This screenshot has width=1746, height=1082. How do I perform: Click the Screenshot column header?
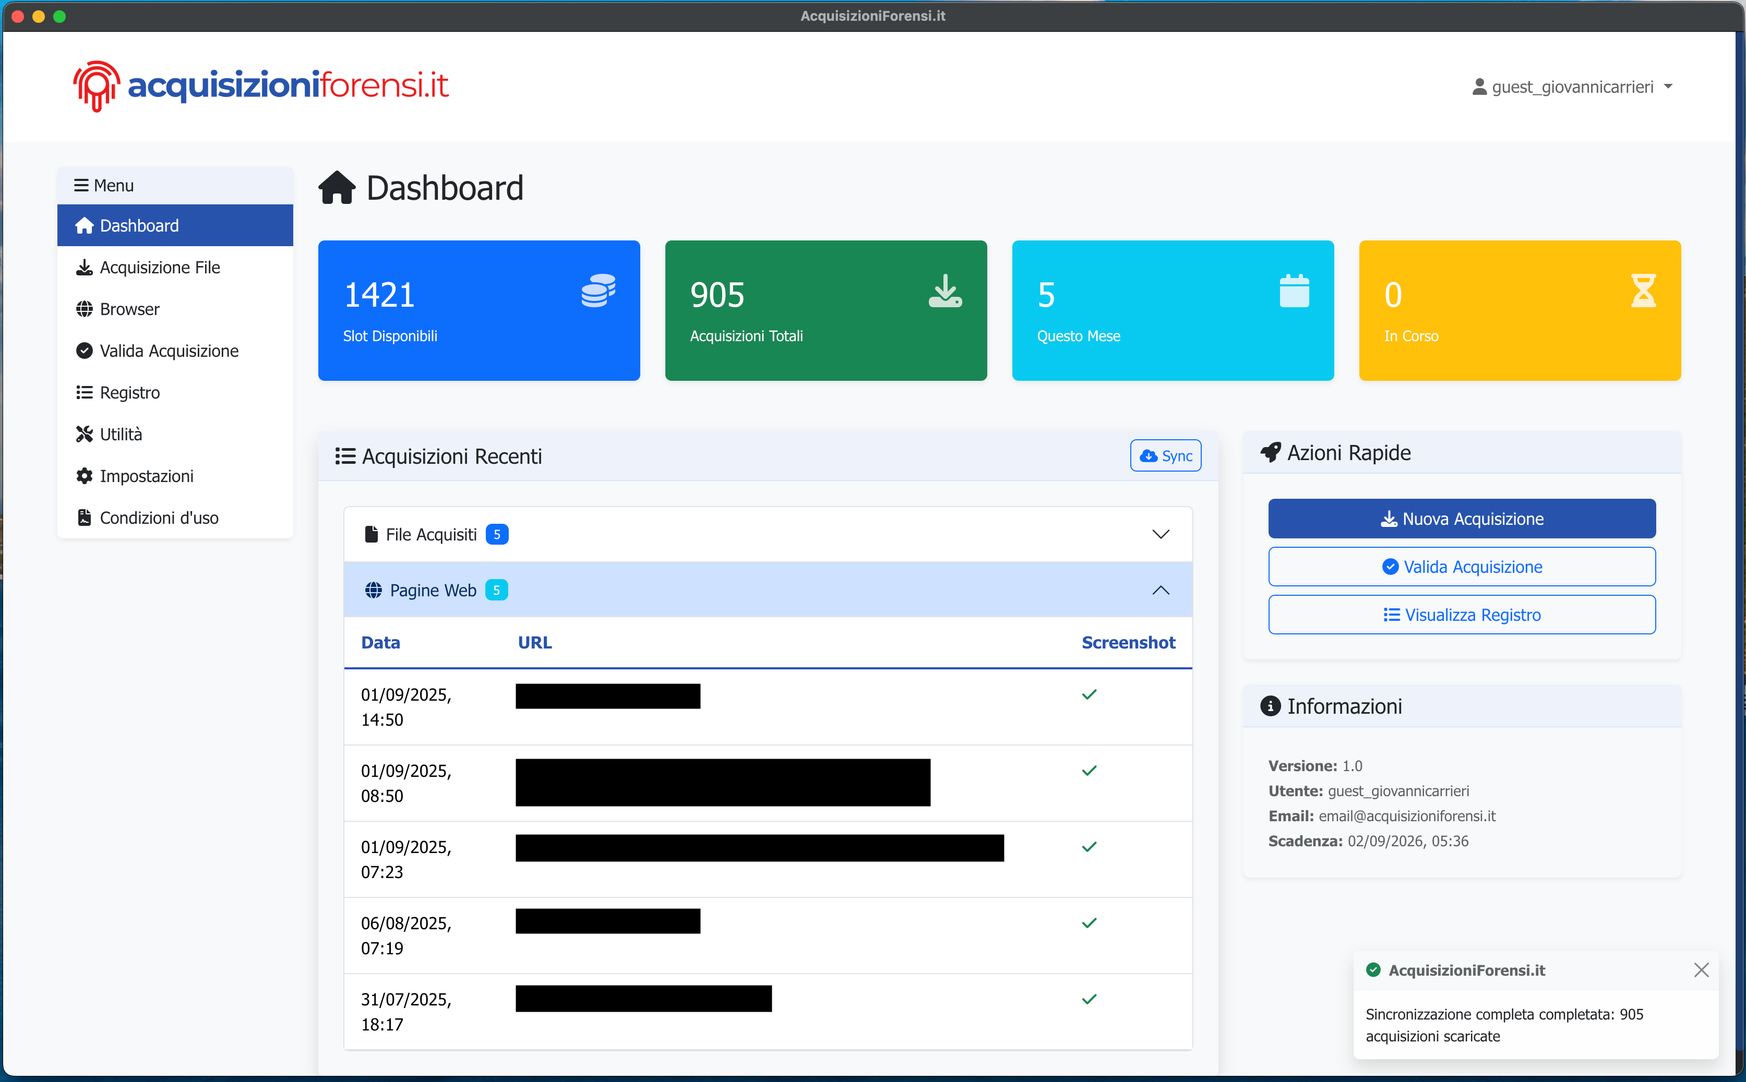coord(1128,643)
